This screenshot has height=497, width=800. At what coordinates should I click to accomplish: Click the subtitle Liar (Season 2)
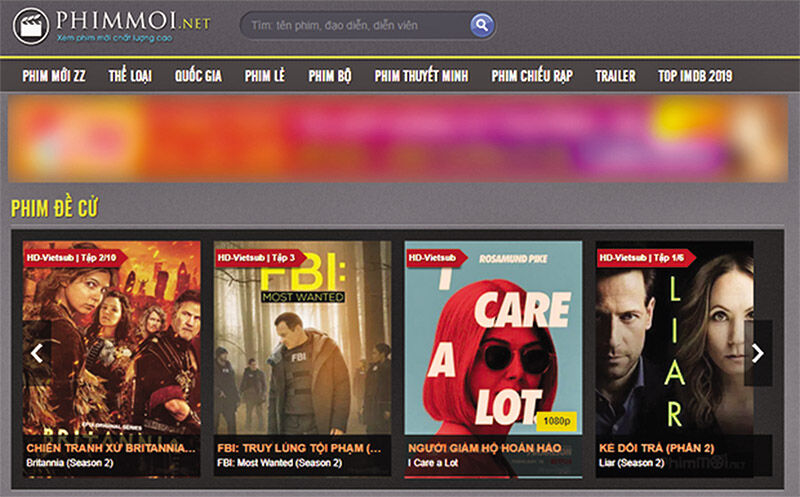pyautogui.click(x=632, y=463)
